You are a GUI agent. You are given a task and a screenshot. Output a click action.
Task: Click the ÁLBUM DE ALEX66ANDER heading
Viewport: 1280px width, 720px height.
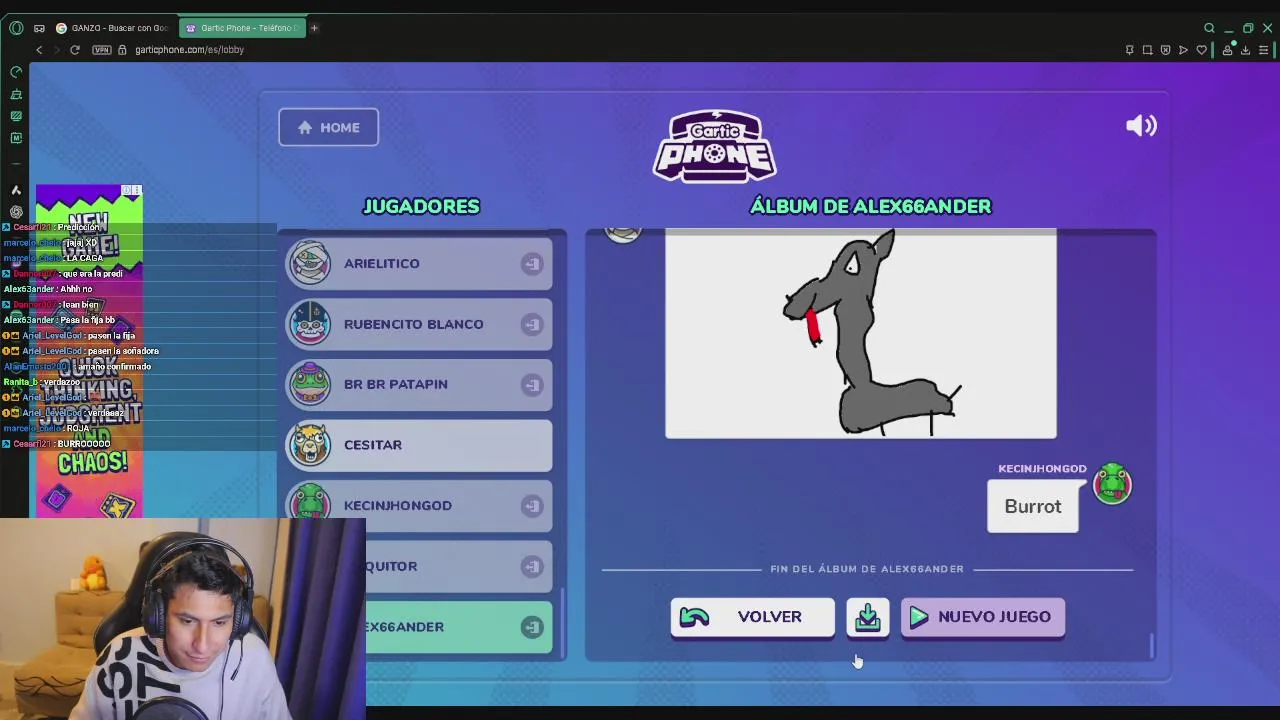pyautogui.click(x=871, y=206)
